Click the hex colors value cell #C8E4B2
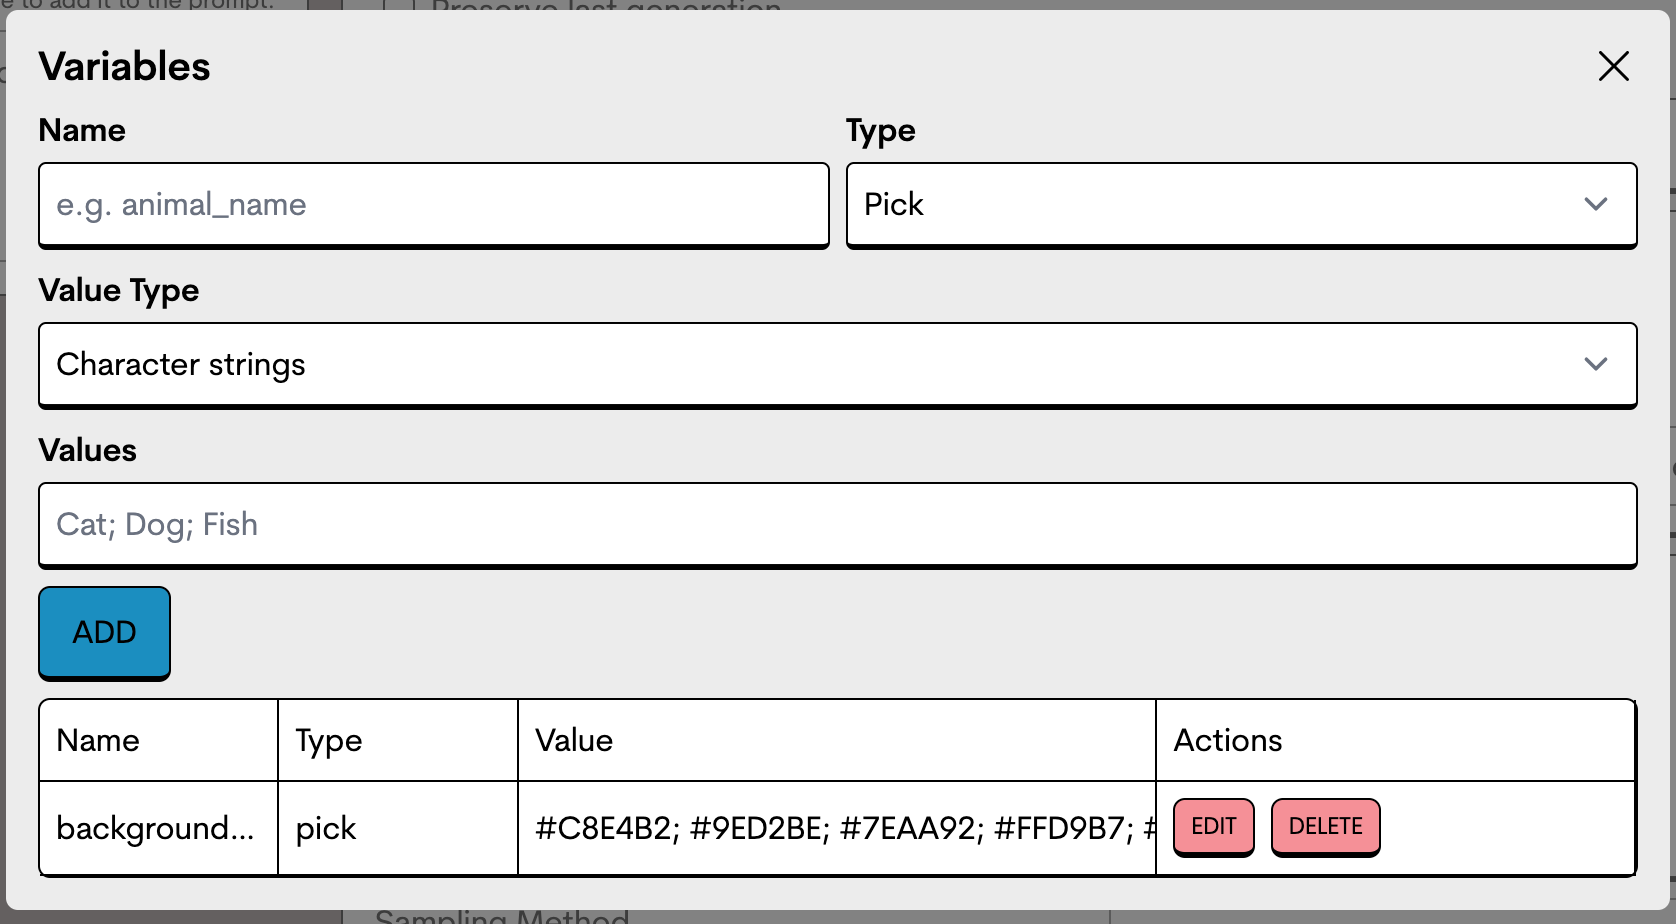Screen dimensions: 1676x924 [x=837, y=828]
